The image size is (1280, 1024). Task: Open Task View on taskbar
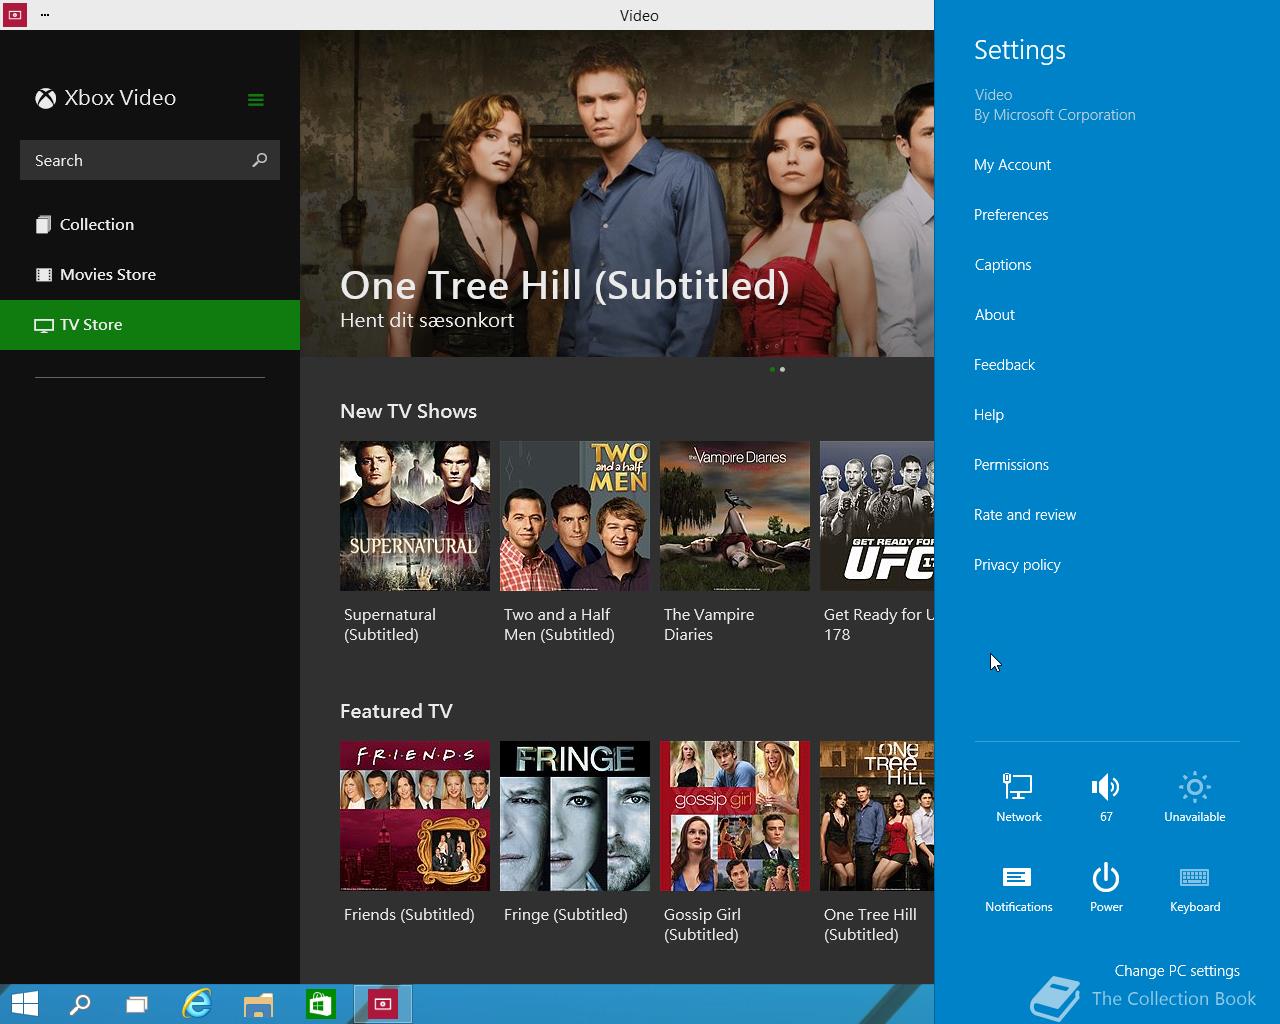tap(137, 1004)
